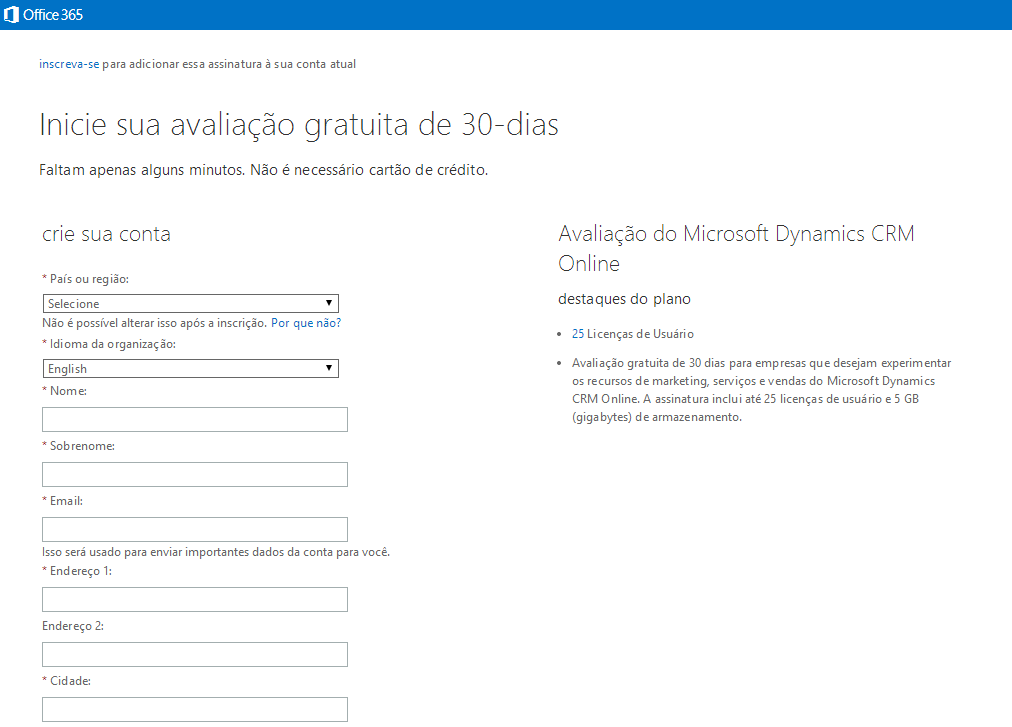This screenshot has width=1012, height=727.
Task: Click inside the "Nome" input field
Action: 194,419
